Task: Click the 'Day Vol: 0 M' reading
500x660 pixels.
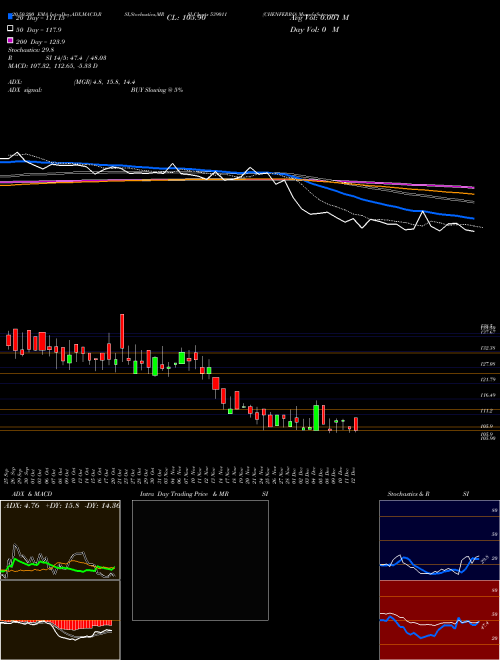Action: coord(314,29)
